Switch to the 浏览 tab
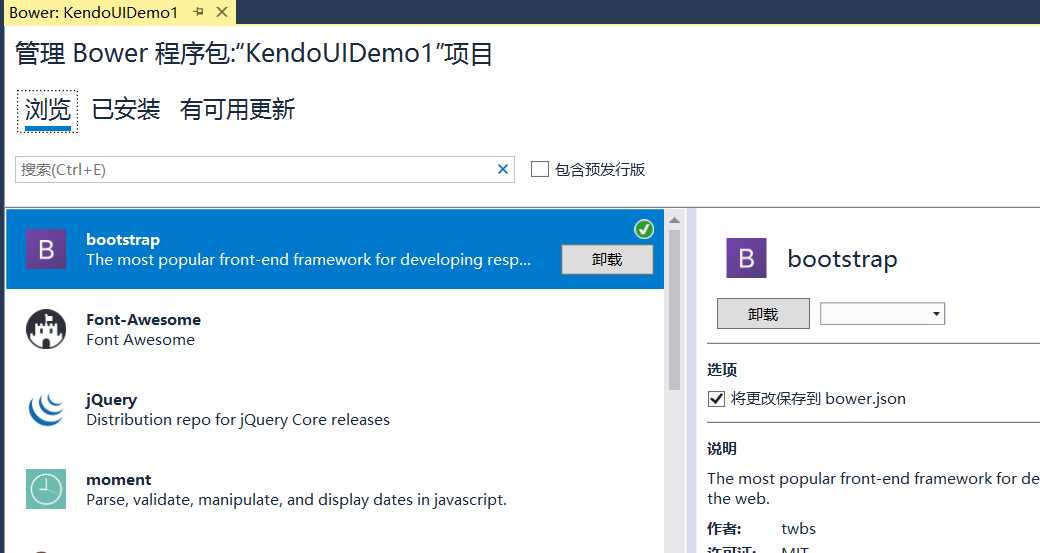The image size is (1040, 553). (47, 110)
